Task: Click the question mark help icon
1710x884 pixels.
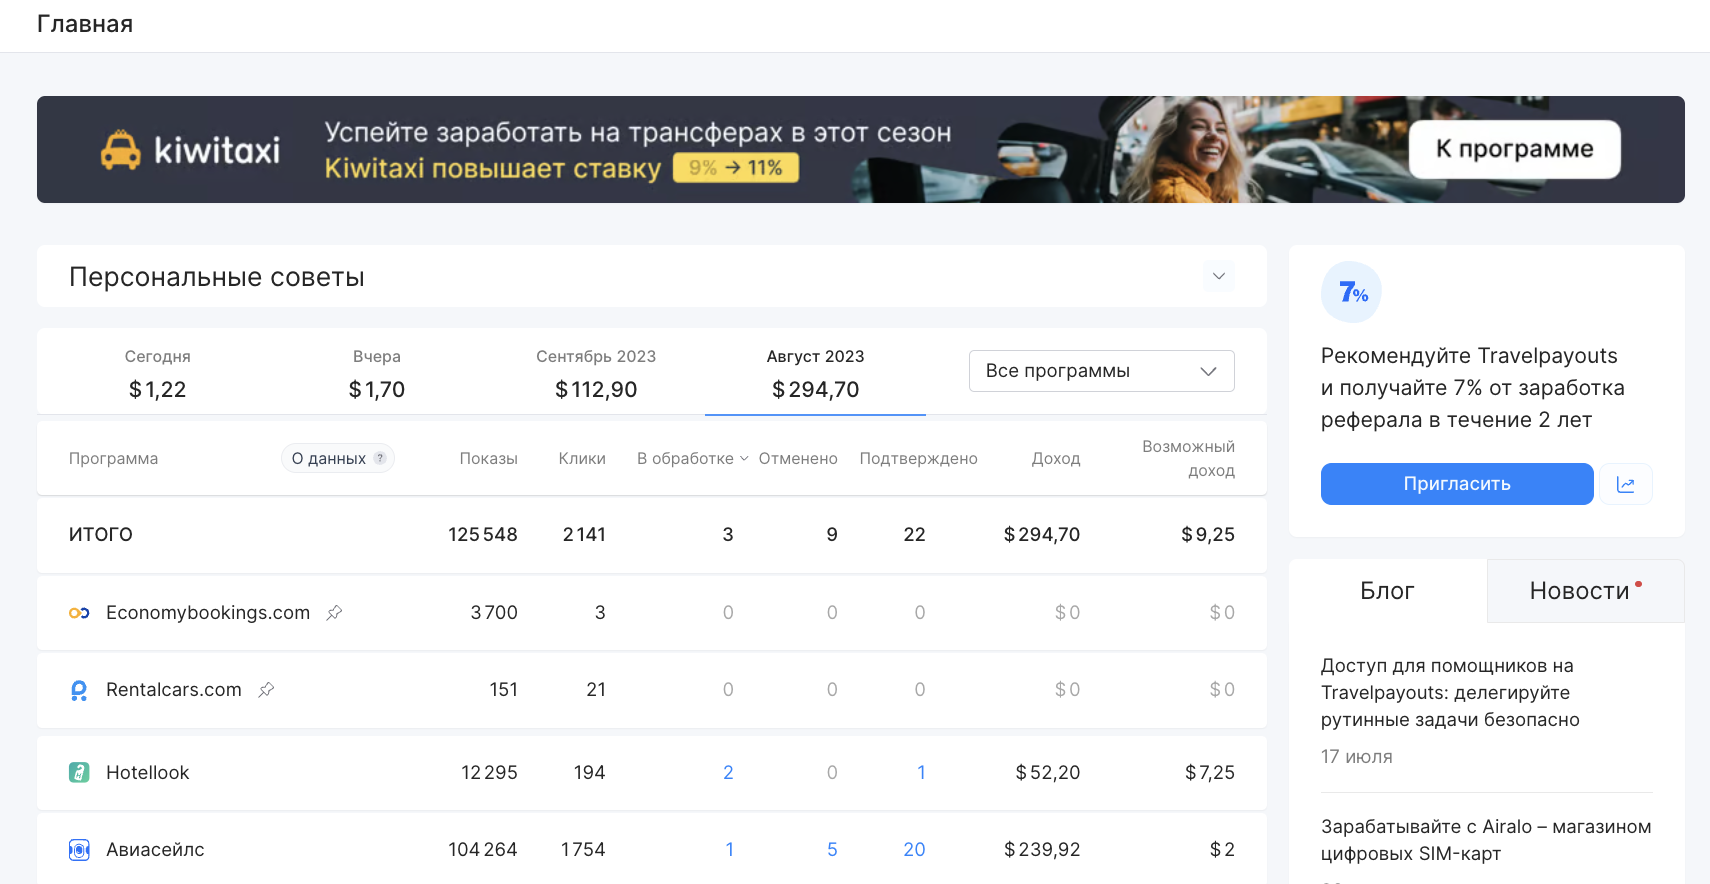Action: (x=380, y=458)
